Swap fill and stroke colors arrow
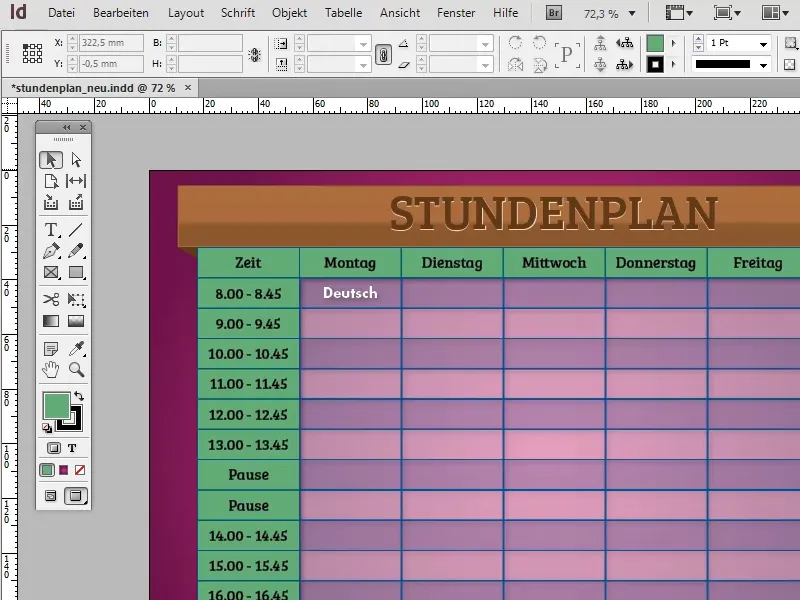The width and height of the screenshot is (800, 600). click(x=79, y=395)
